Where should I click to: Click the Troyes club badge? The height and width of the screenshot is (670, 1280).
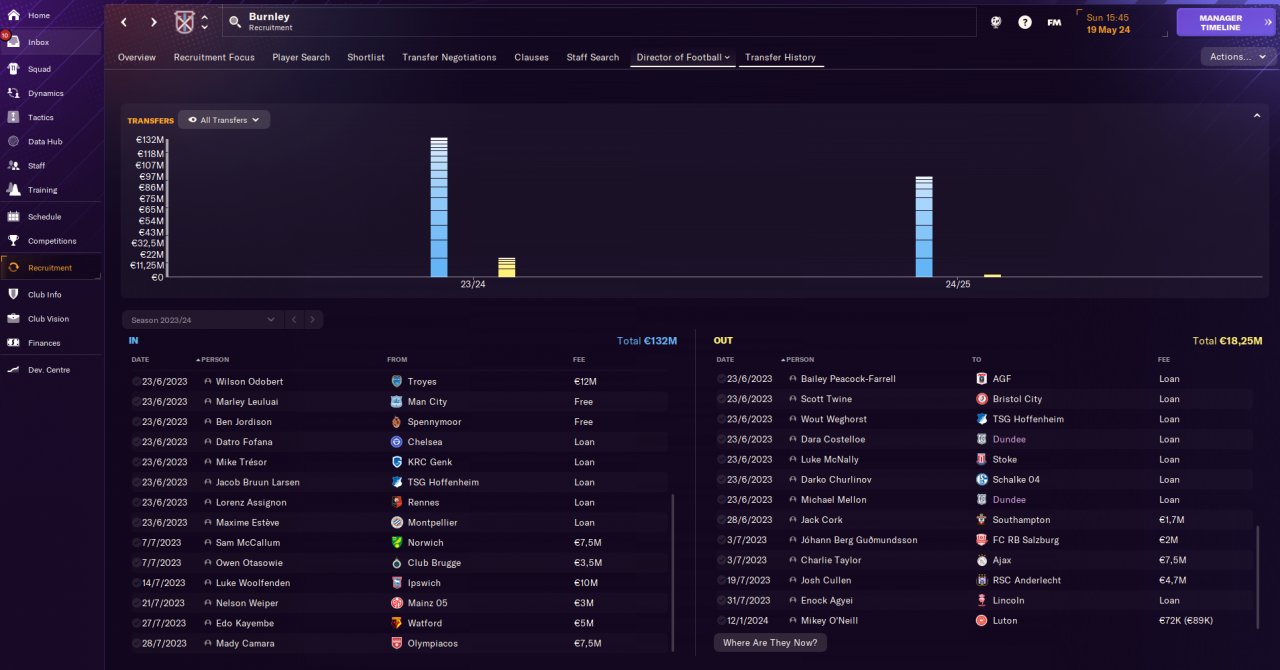click(x=397, y=381)
